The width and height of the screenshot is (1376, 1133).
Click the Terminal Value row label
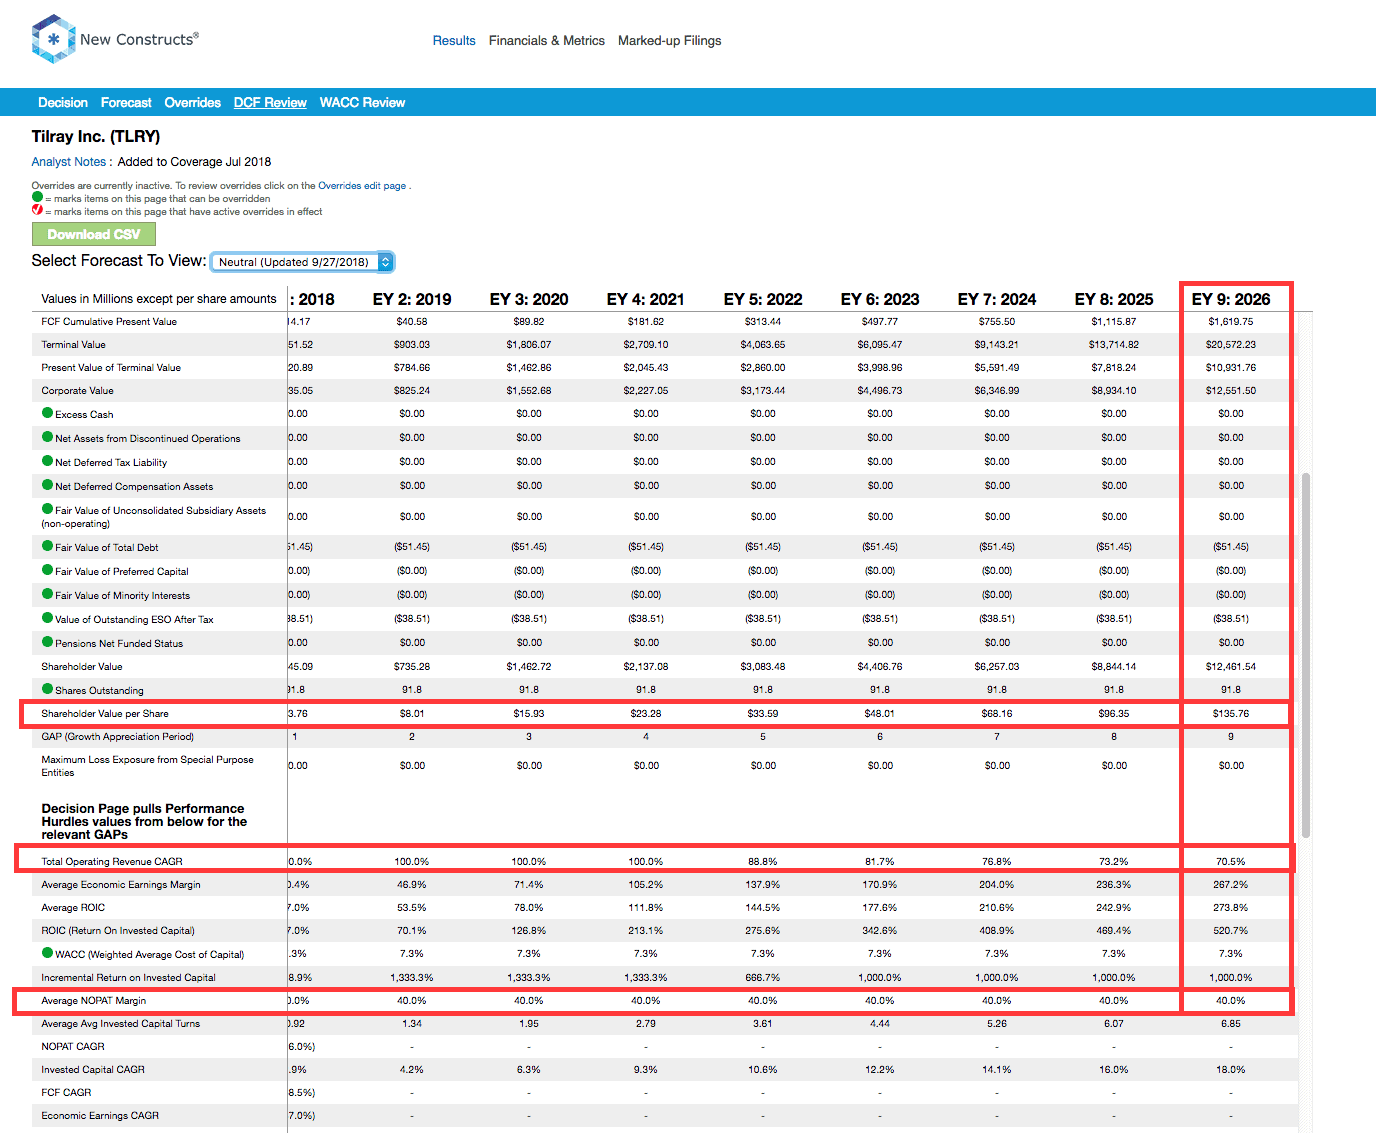click(x=74, y=344)
